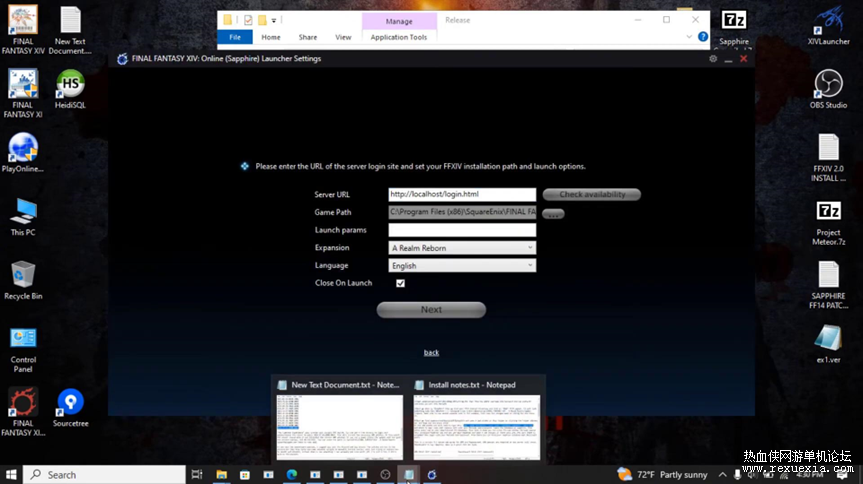Select the FINAL FANTASY XI desktop shortcut above PlayOnline
Image resolution: width=863 pixels, height=484 pixels.
click(x=23, y=94)
